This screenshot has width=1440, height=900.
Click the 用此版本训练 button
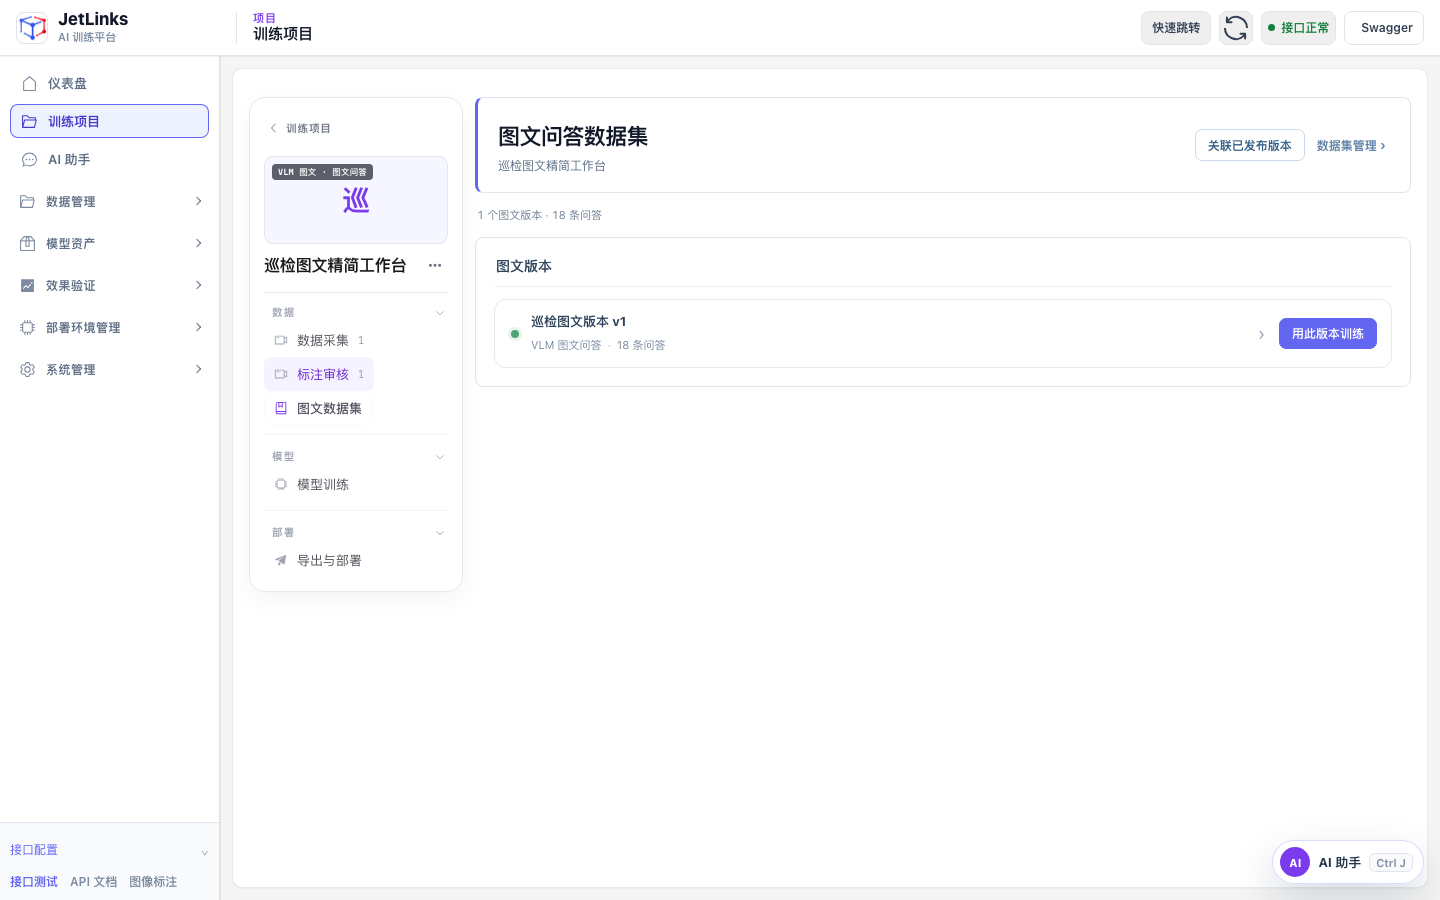[x=1328, y=334]
